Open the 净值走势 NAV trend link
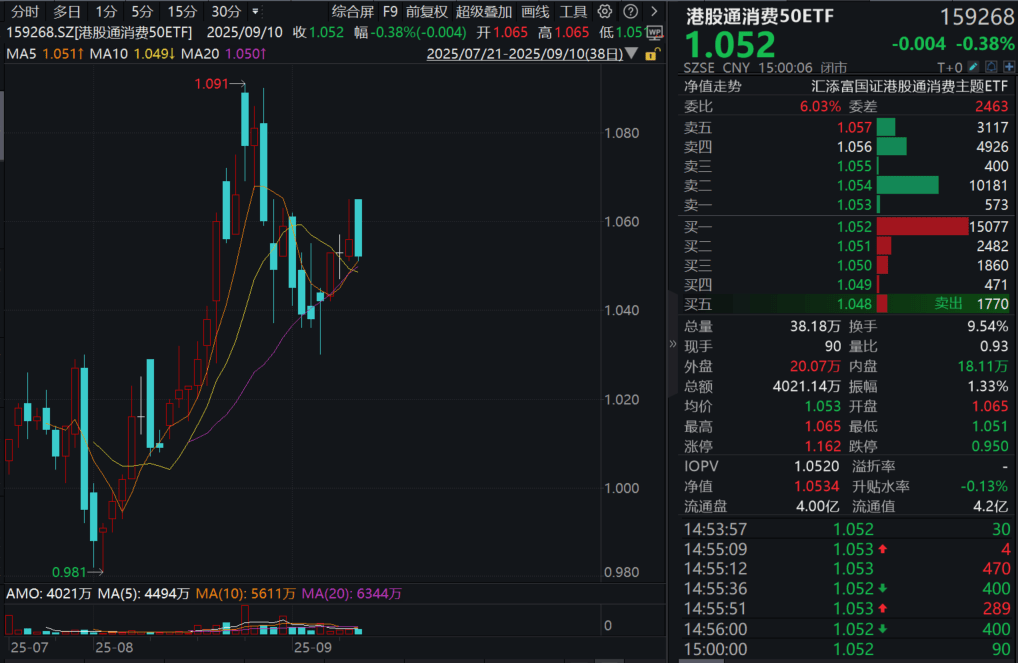The image size is (1018, 663). coord(713,86)
